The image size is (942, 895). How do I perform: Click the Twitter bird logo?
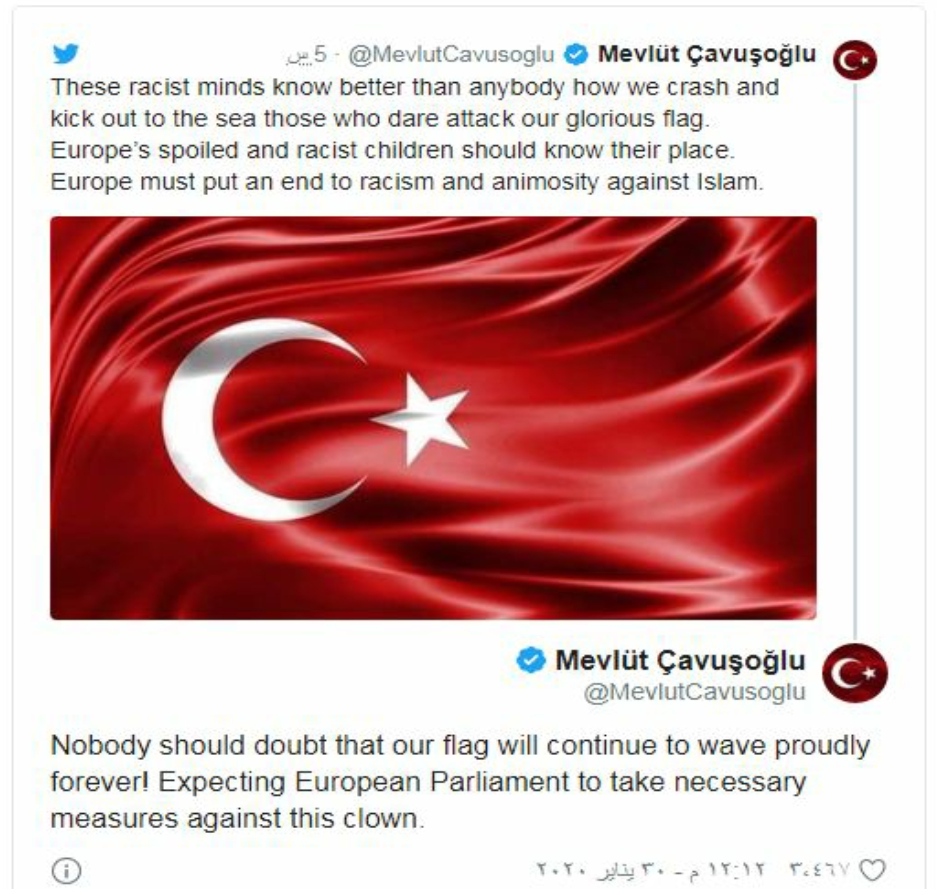tap(65, 54)
